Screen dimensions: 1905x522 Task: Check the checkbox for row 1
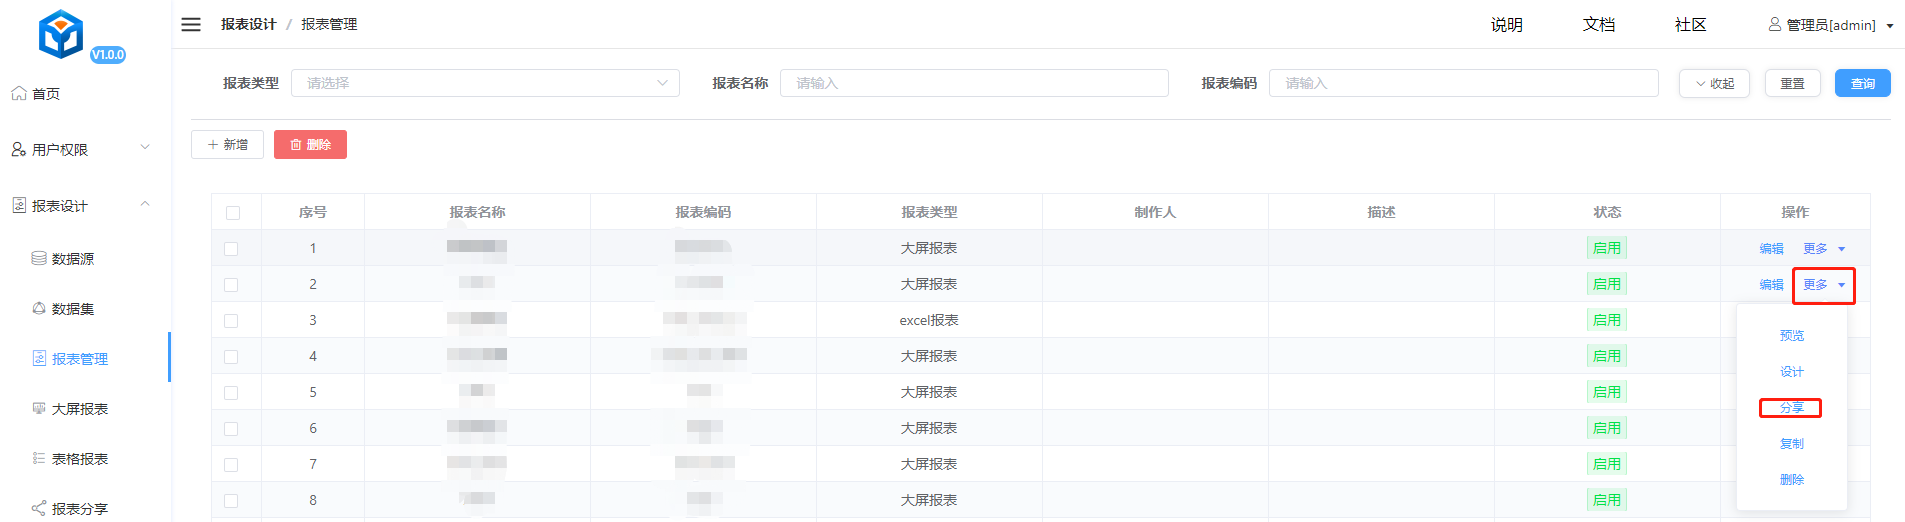[231, 249]
